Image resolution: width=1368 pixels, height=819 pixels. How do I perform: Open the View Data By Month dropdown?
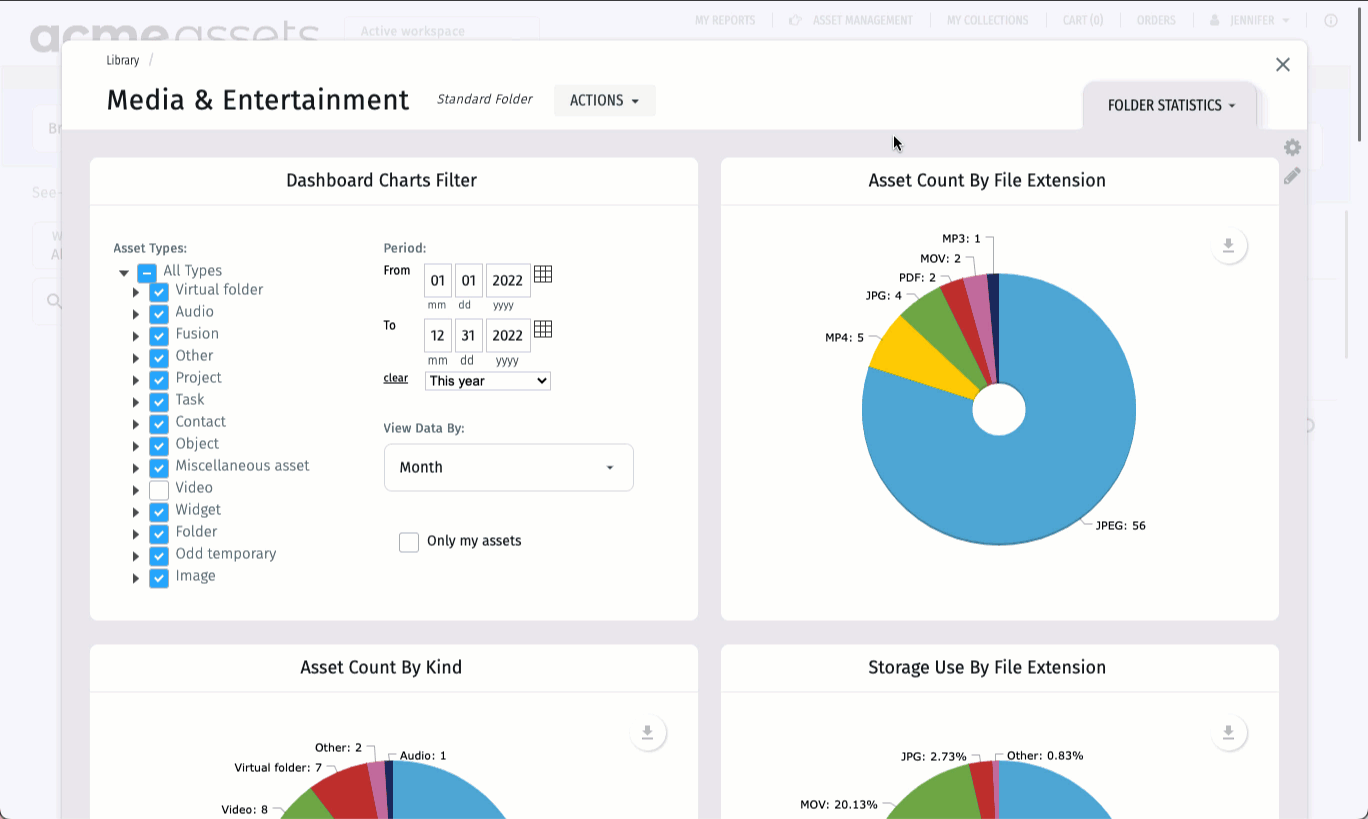point(508,468)
